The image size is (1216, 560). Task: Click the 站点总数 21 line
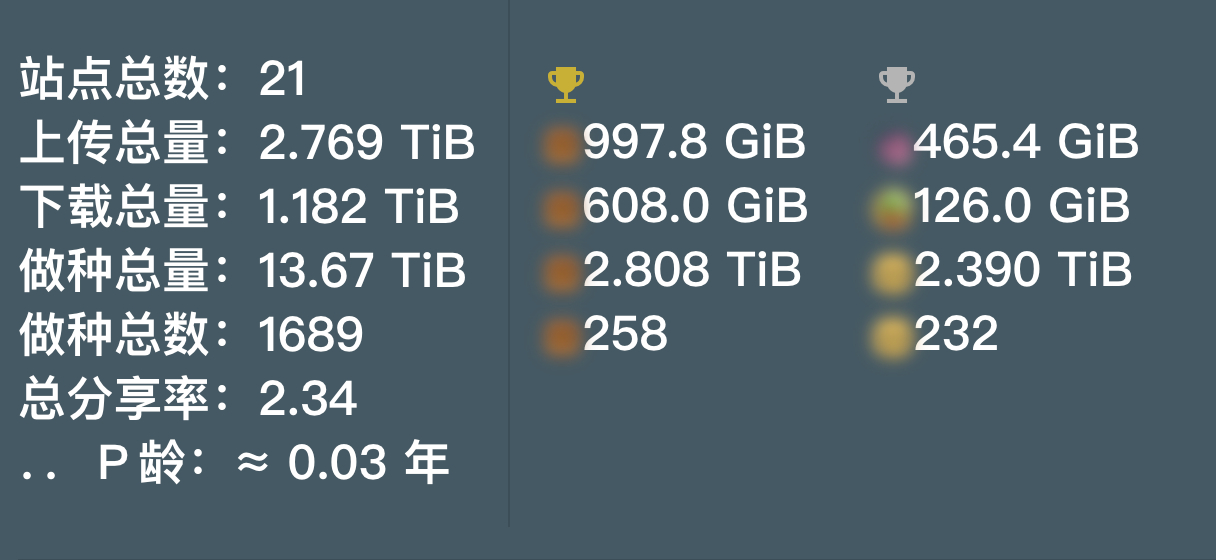click(x=163, y=79)
